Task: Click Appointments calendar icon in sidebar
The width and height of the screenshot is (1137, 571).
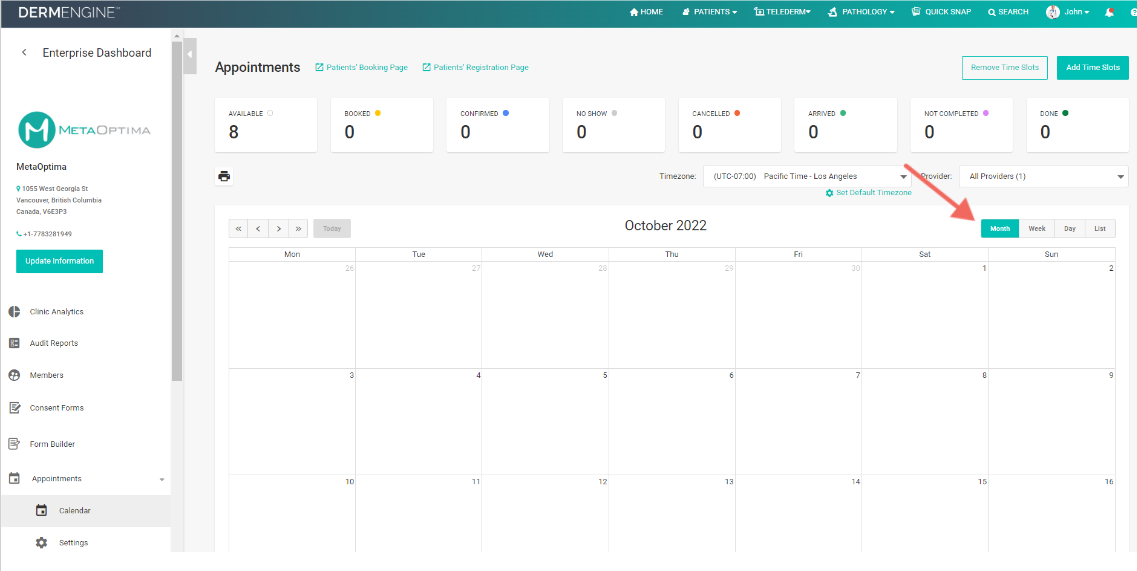Action: 14,478
